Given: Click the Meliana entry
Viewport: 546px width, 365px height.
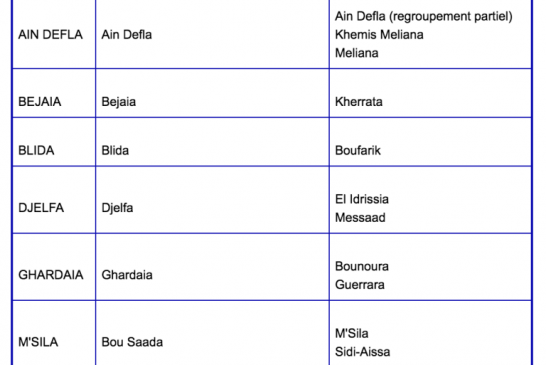Looking at the screenshot, I should (357, 53).
